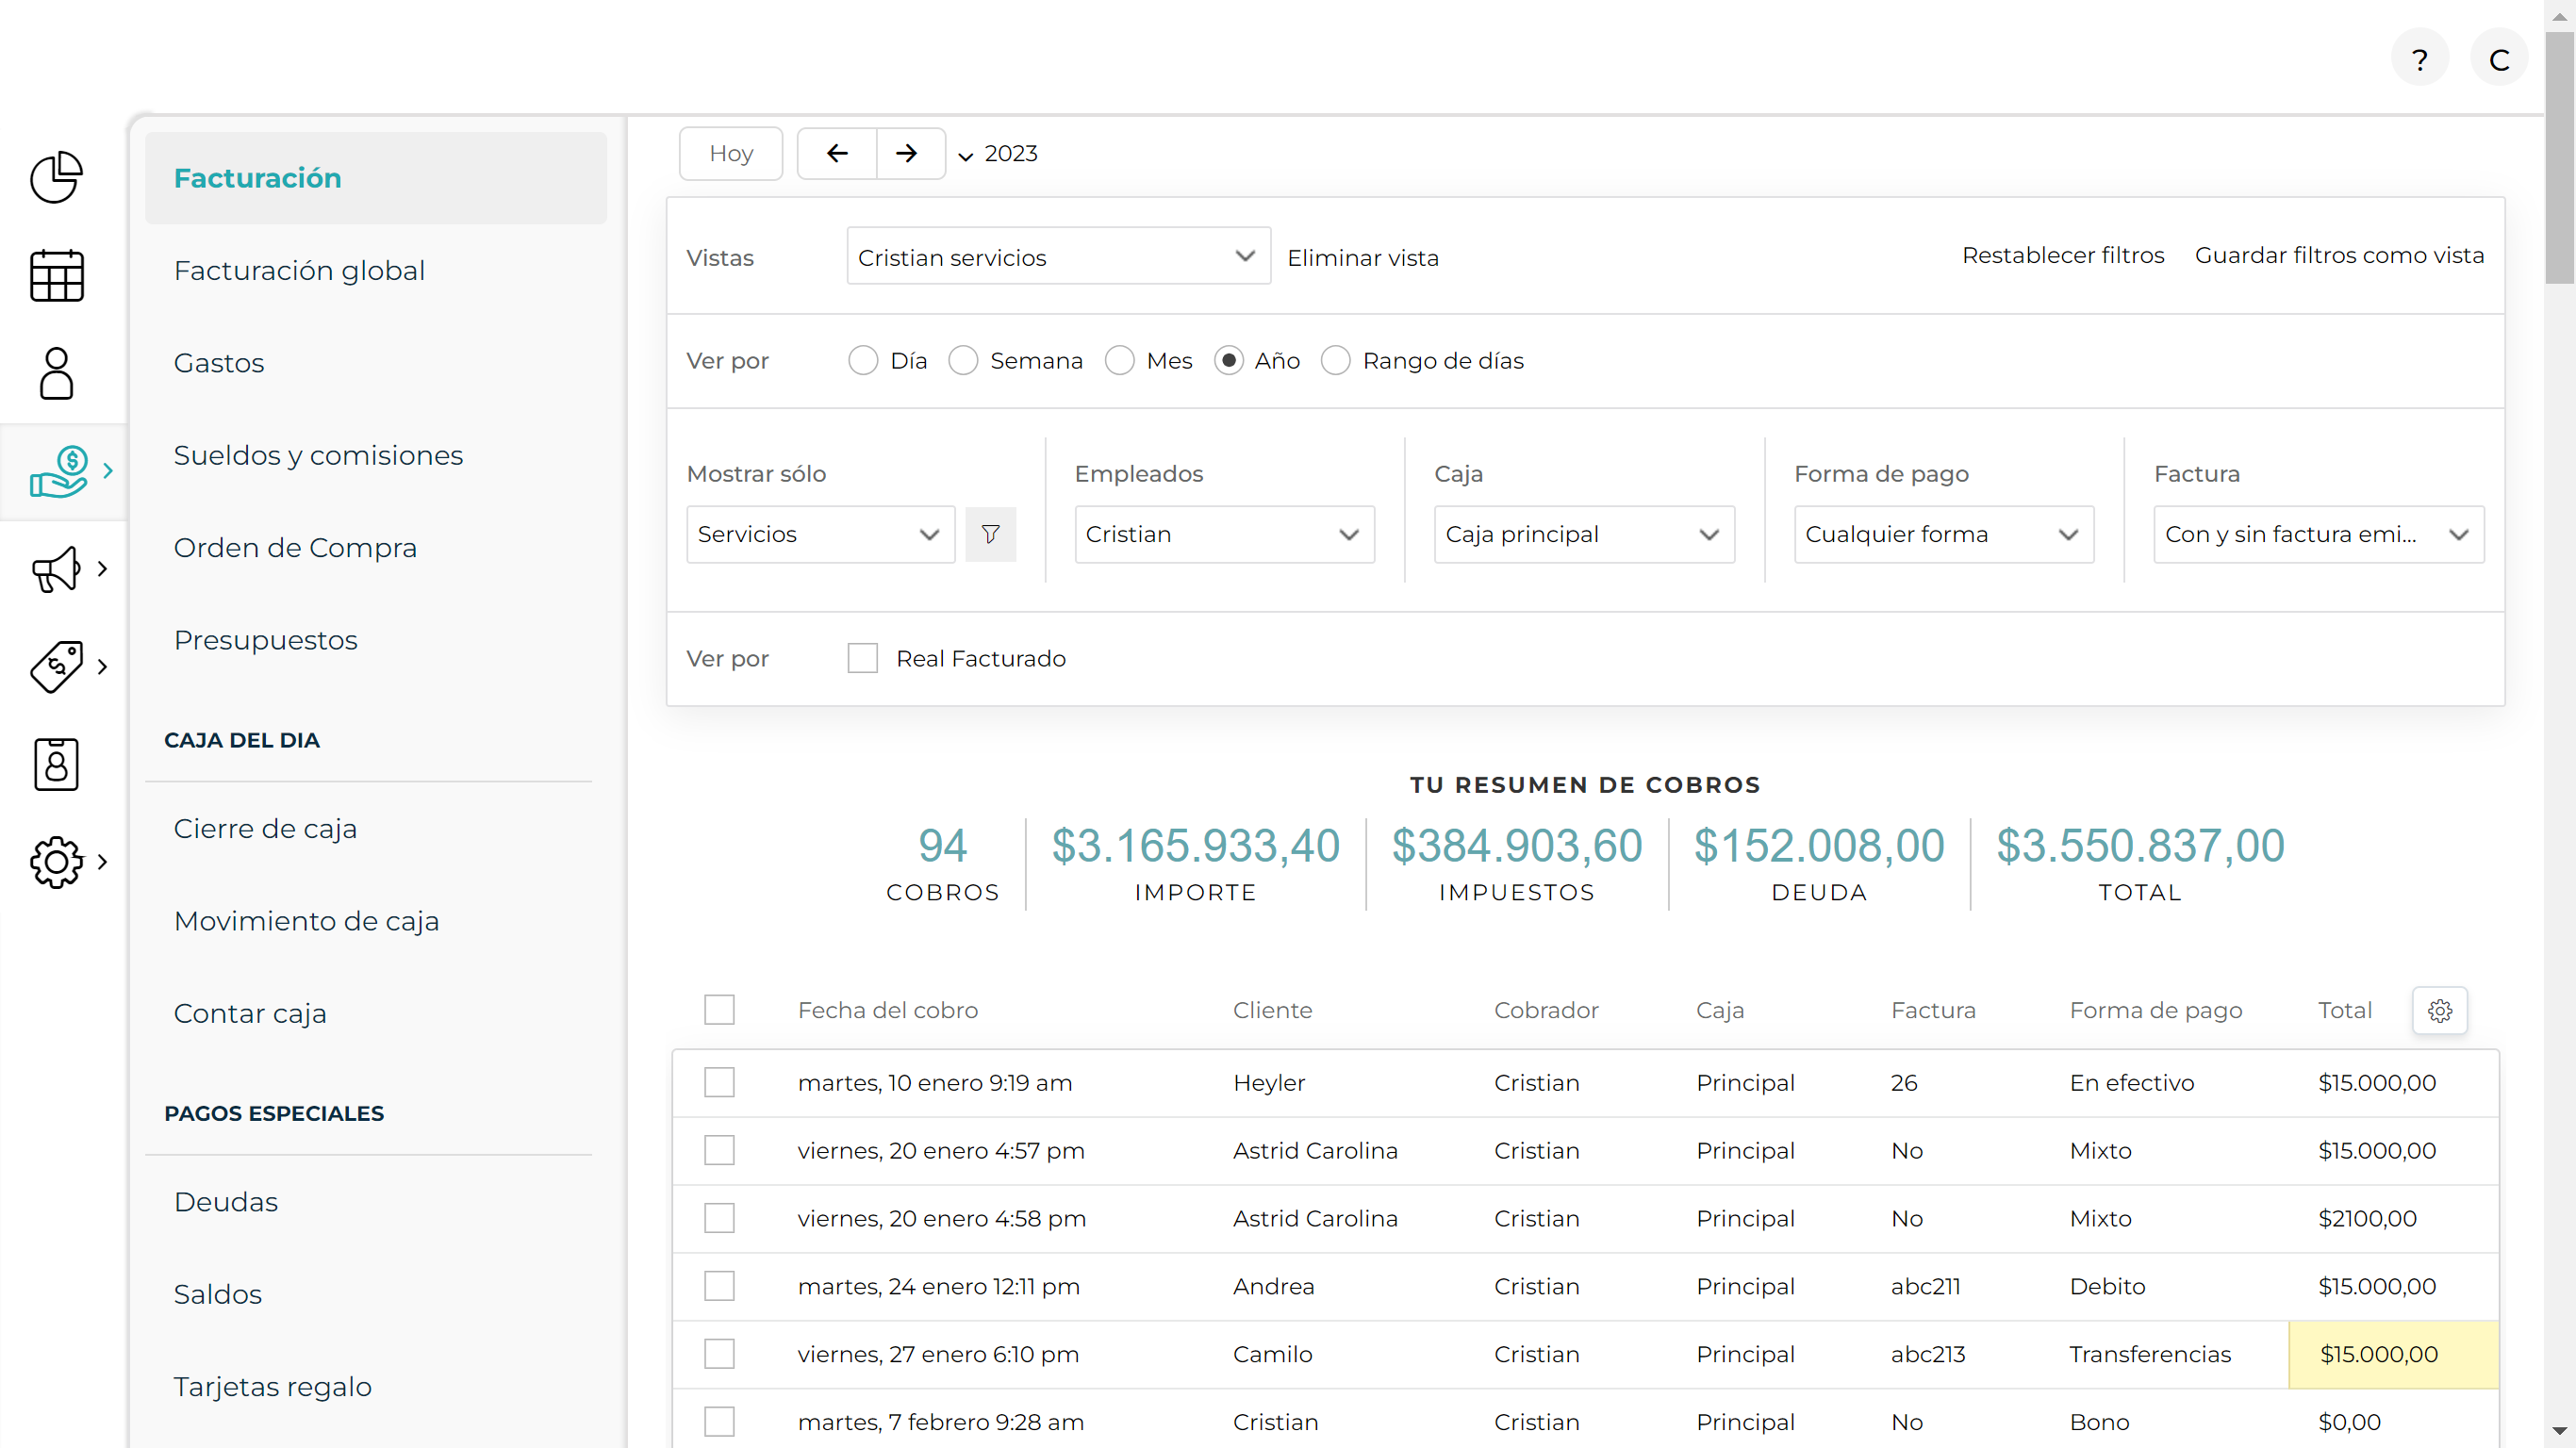2576x1448 pixels.
Task: Expand the settings gear menu chevron
Action: click(102, 862)
